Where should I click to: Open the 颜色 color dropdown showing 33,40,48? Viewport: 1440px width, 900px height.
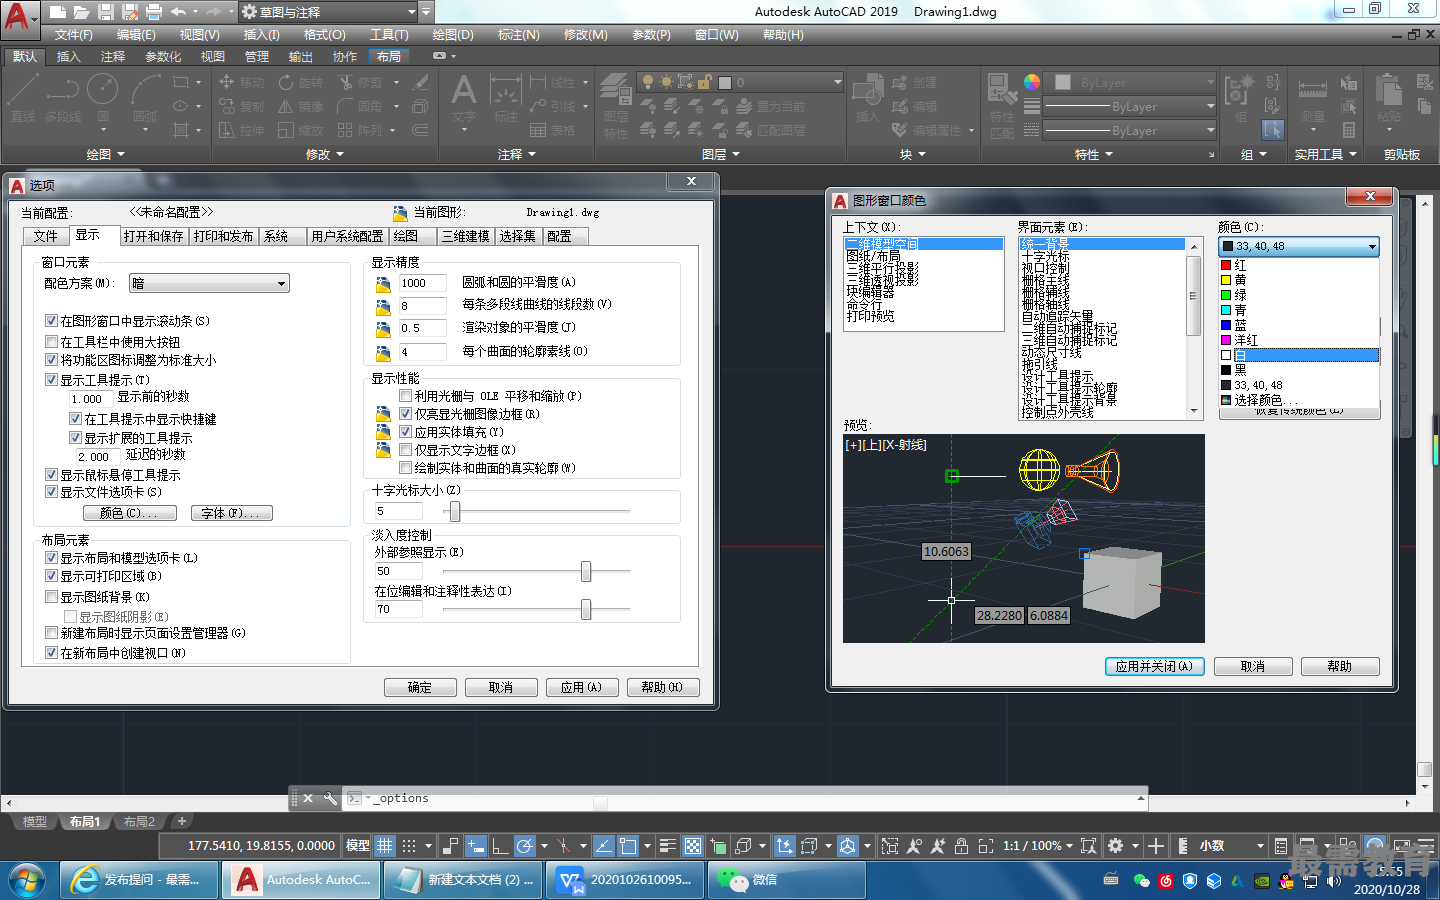click(1299, 246)
